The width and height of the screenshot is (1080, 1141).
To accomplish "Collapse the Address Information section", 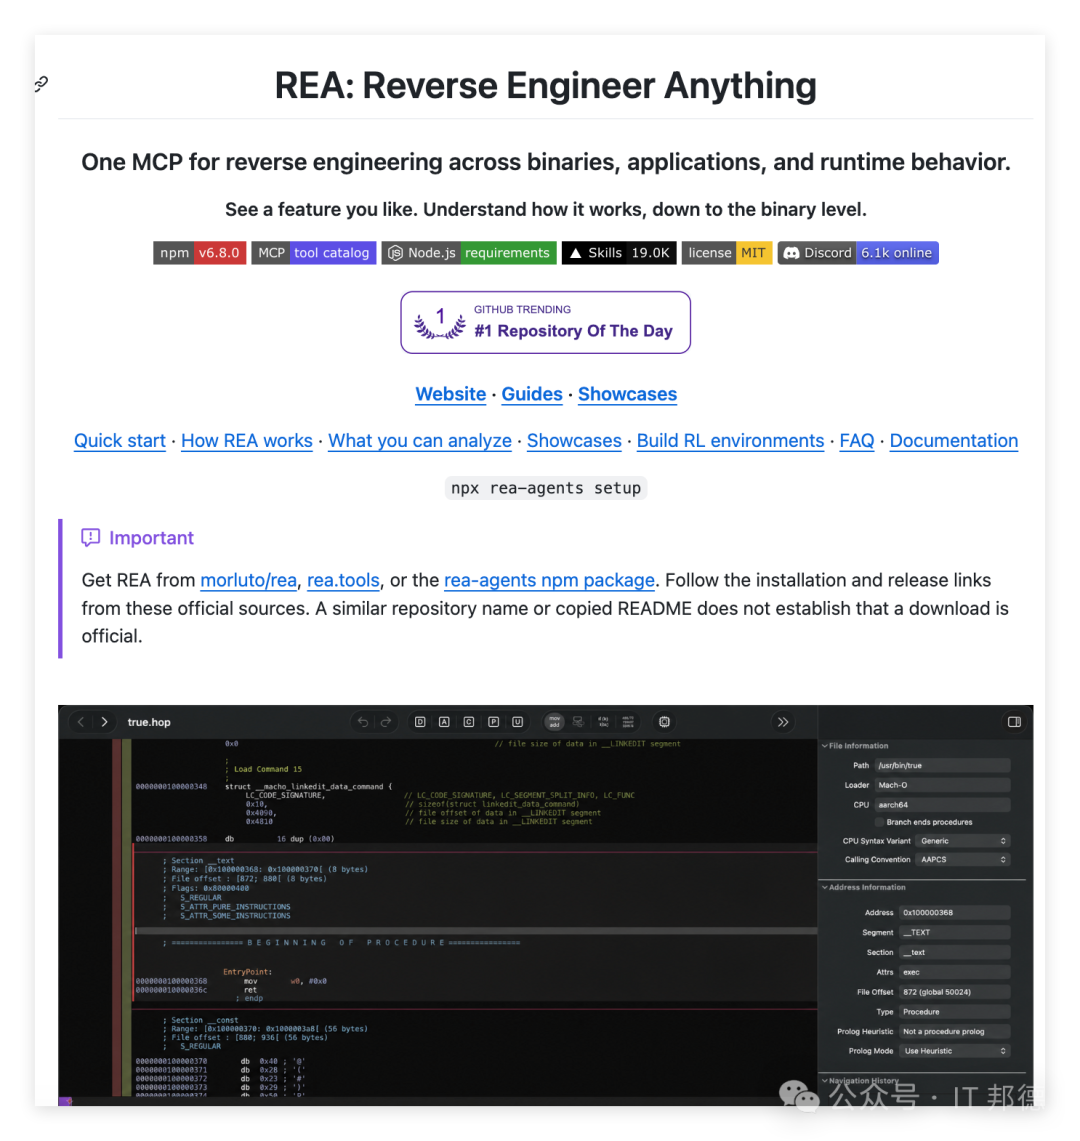I will click(x=825, y=888).
